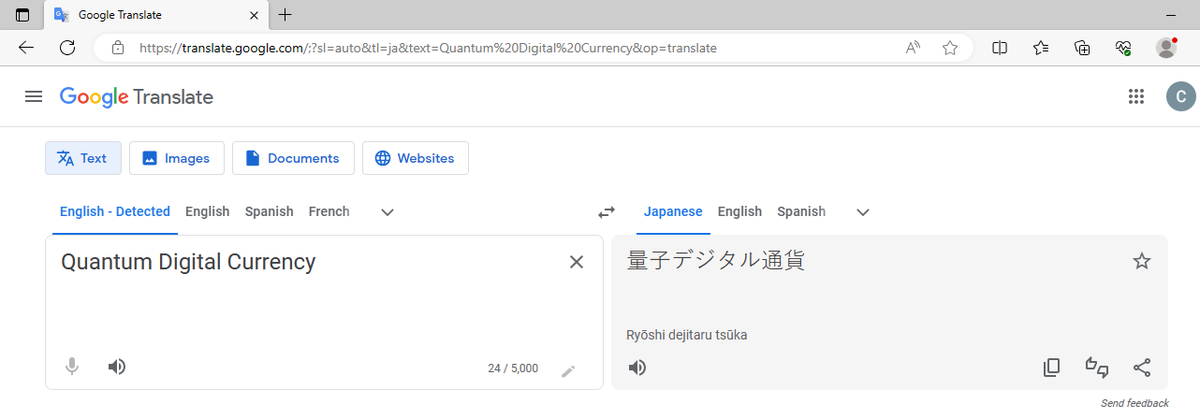Open split screen view
This screenshot has height=419, width=1200.
(x=1000, y=47)
